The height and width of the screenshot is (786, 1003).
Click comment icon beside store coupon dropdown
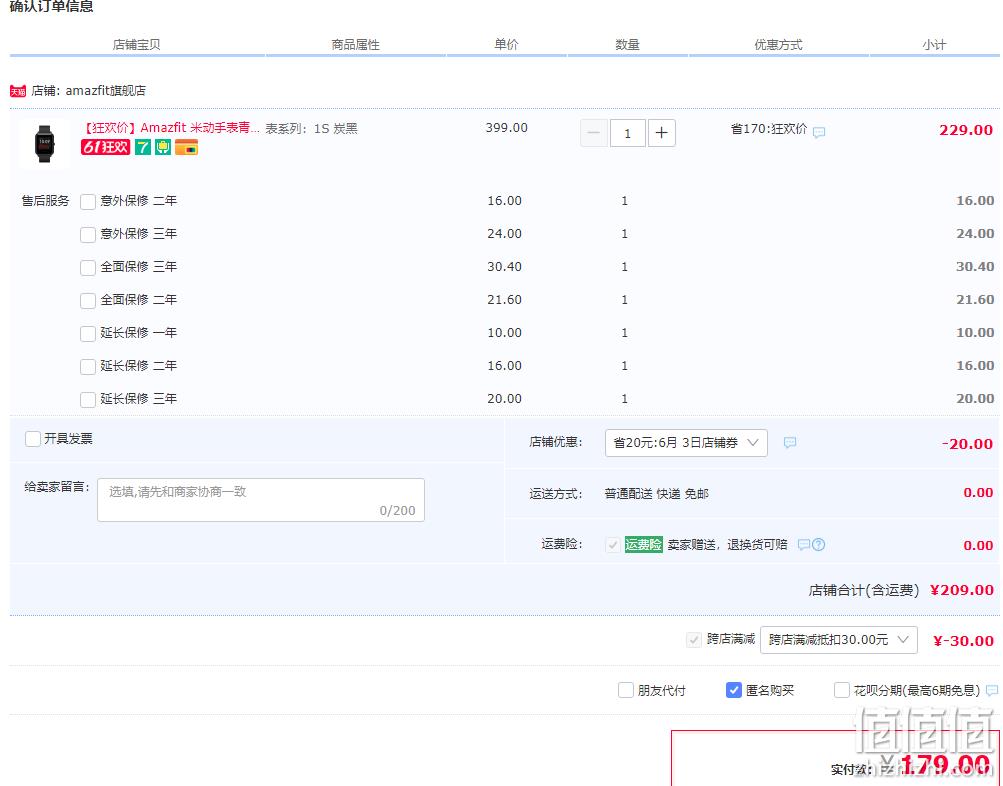point(790,443)
